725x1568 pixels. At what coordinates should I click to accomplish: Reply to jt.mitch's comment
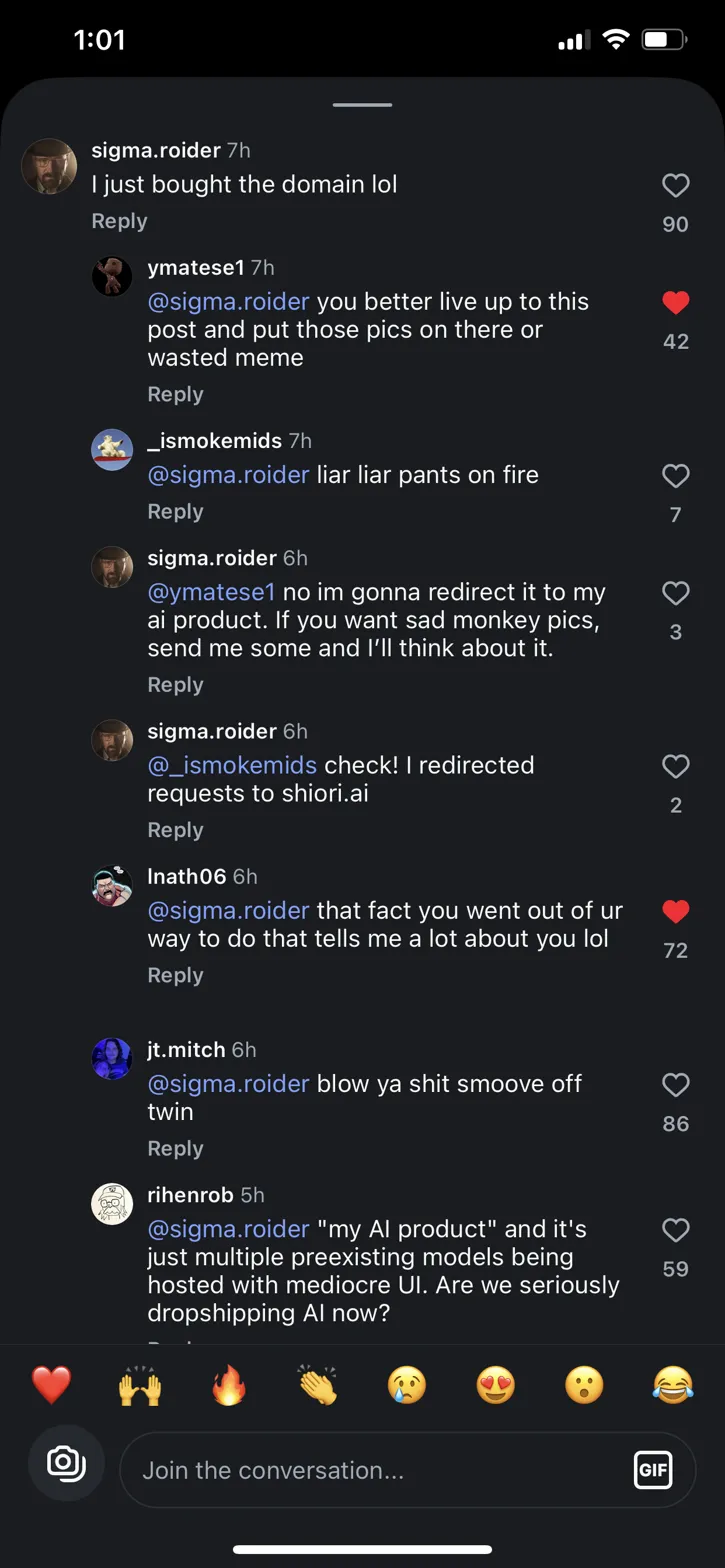tap(175, 1148)
